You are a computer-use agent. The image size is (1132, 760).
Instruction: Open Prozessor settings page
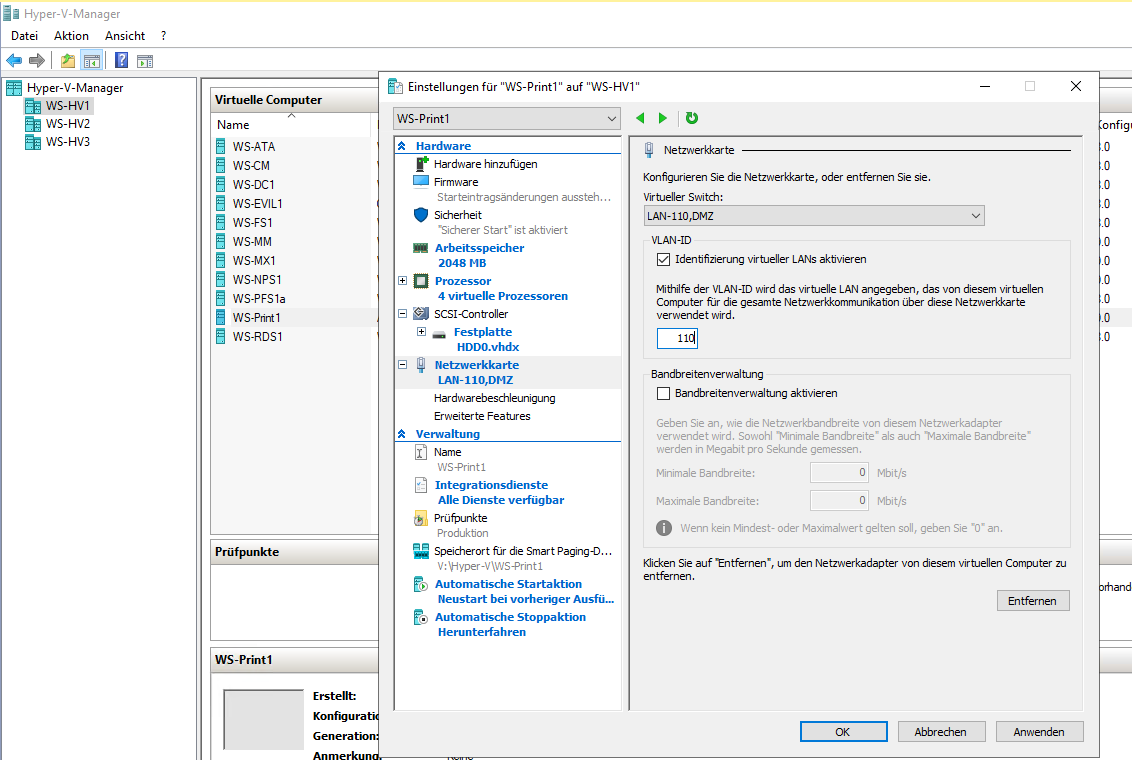[463, 281]
